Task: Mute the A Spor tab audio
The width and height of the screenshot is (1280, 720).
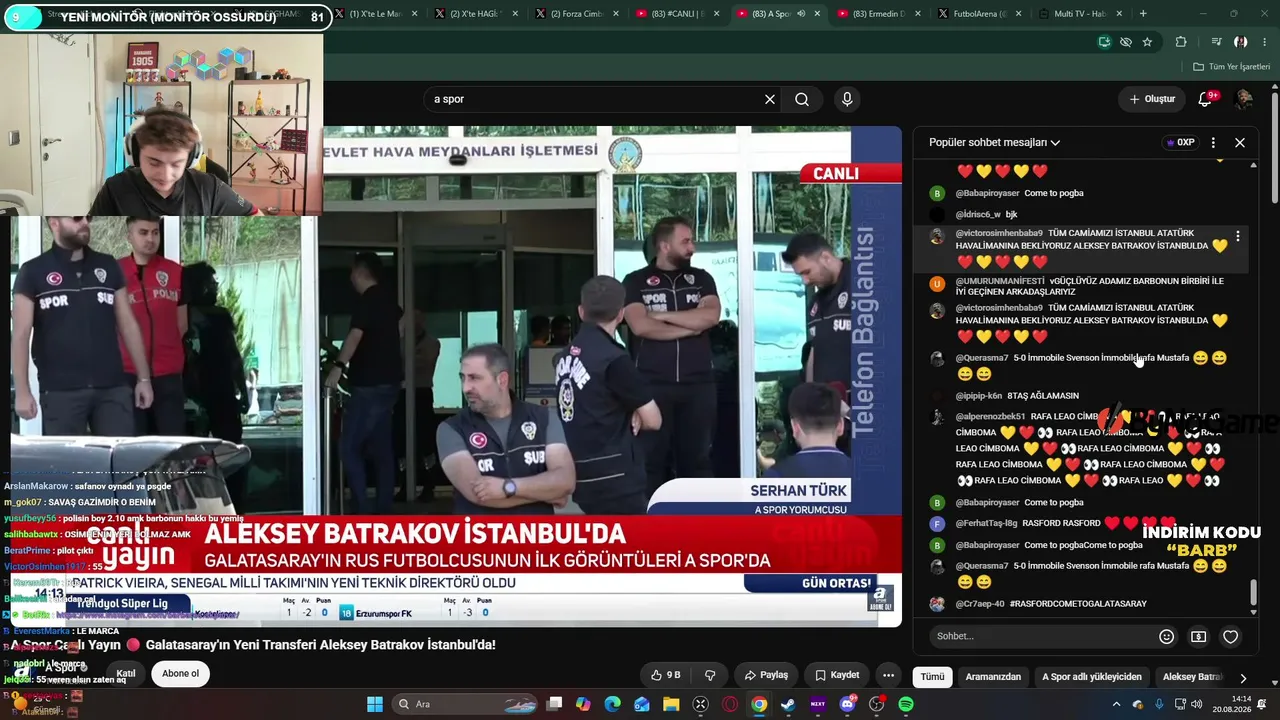Action: tap(801, 14)
